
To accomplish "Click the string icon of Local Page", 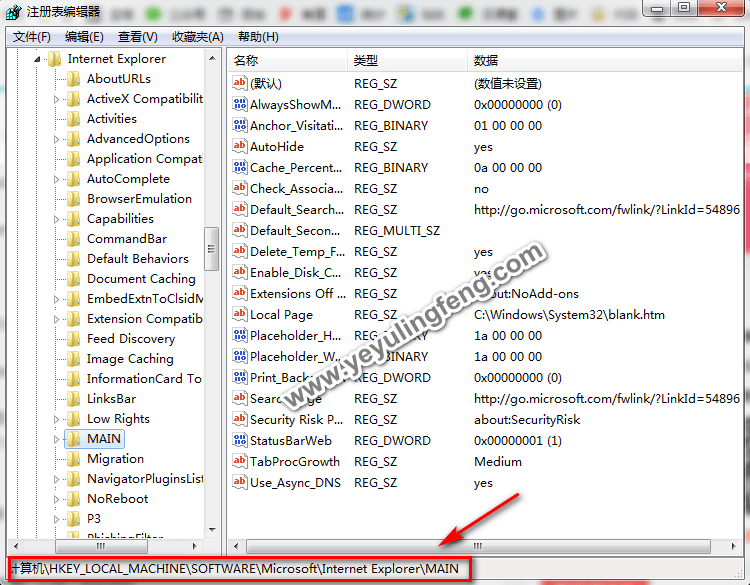I will (240, 314).
